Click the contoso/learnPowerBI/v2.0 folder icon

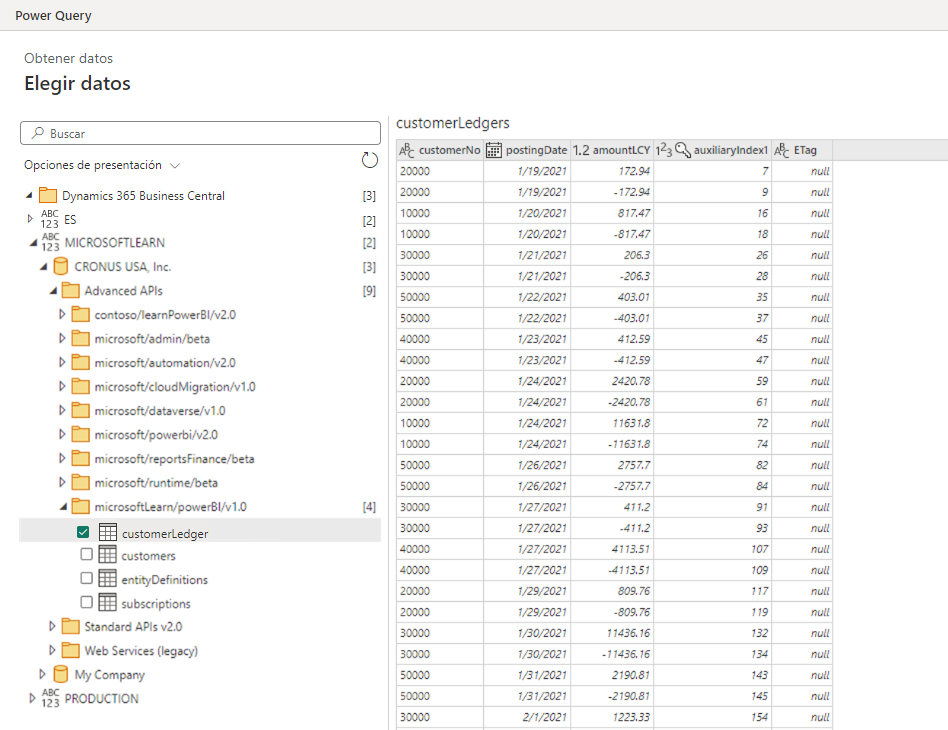[x=80, y=314]
